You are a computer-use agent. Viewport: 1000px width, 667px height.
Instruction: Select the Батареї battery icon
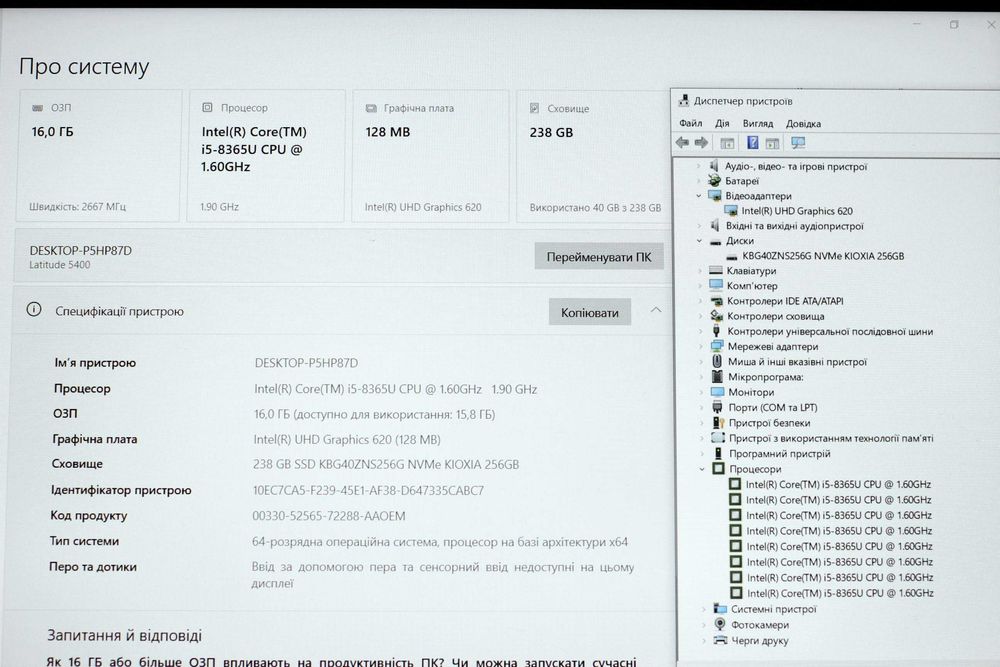click(714, 181)
